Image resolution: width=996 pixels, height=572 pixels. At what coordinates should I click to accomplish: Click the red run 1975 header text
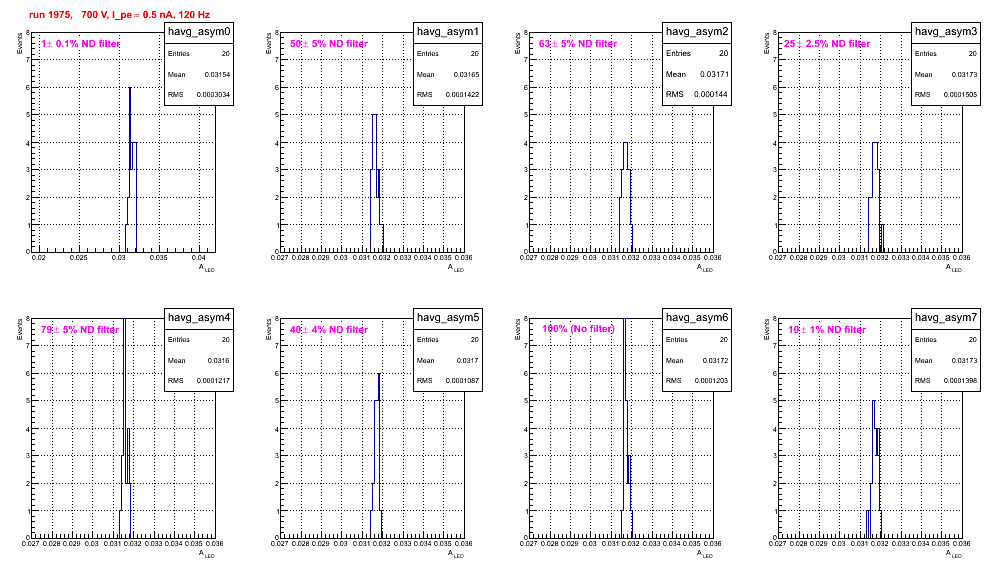[119, 15]
